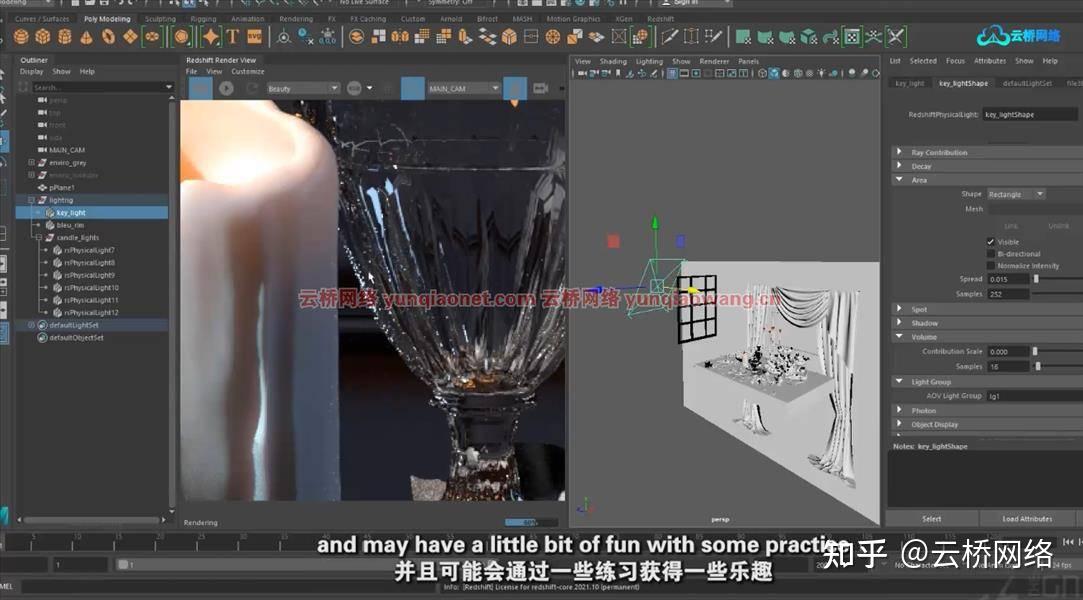Open the Customize menu in Redshift Render View
1083x600 pixels.
[248, 71]
